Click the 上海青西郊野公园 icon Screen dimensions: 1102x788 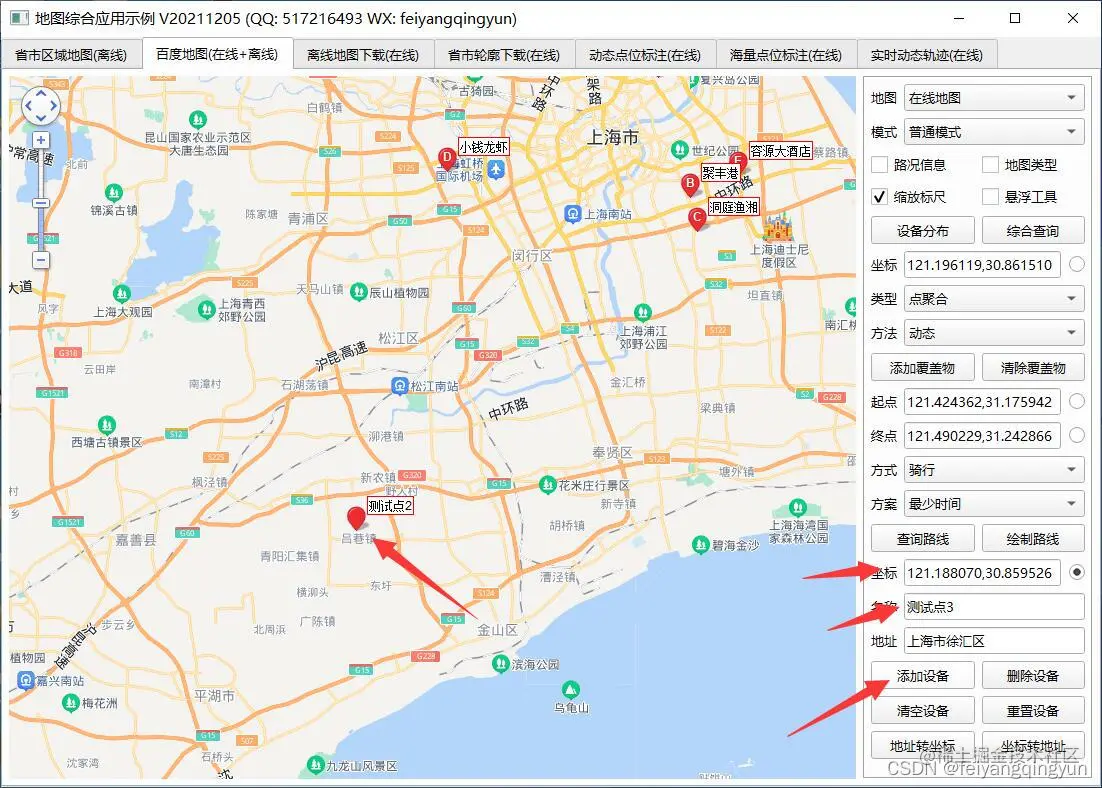click(206, 309)
